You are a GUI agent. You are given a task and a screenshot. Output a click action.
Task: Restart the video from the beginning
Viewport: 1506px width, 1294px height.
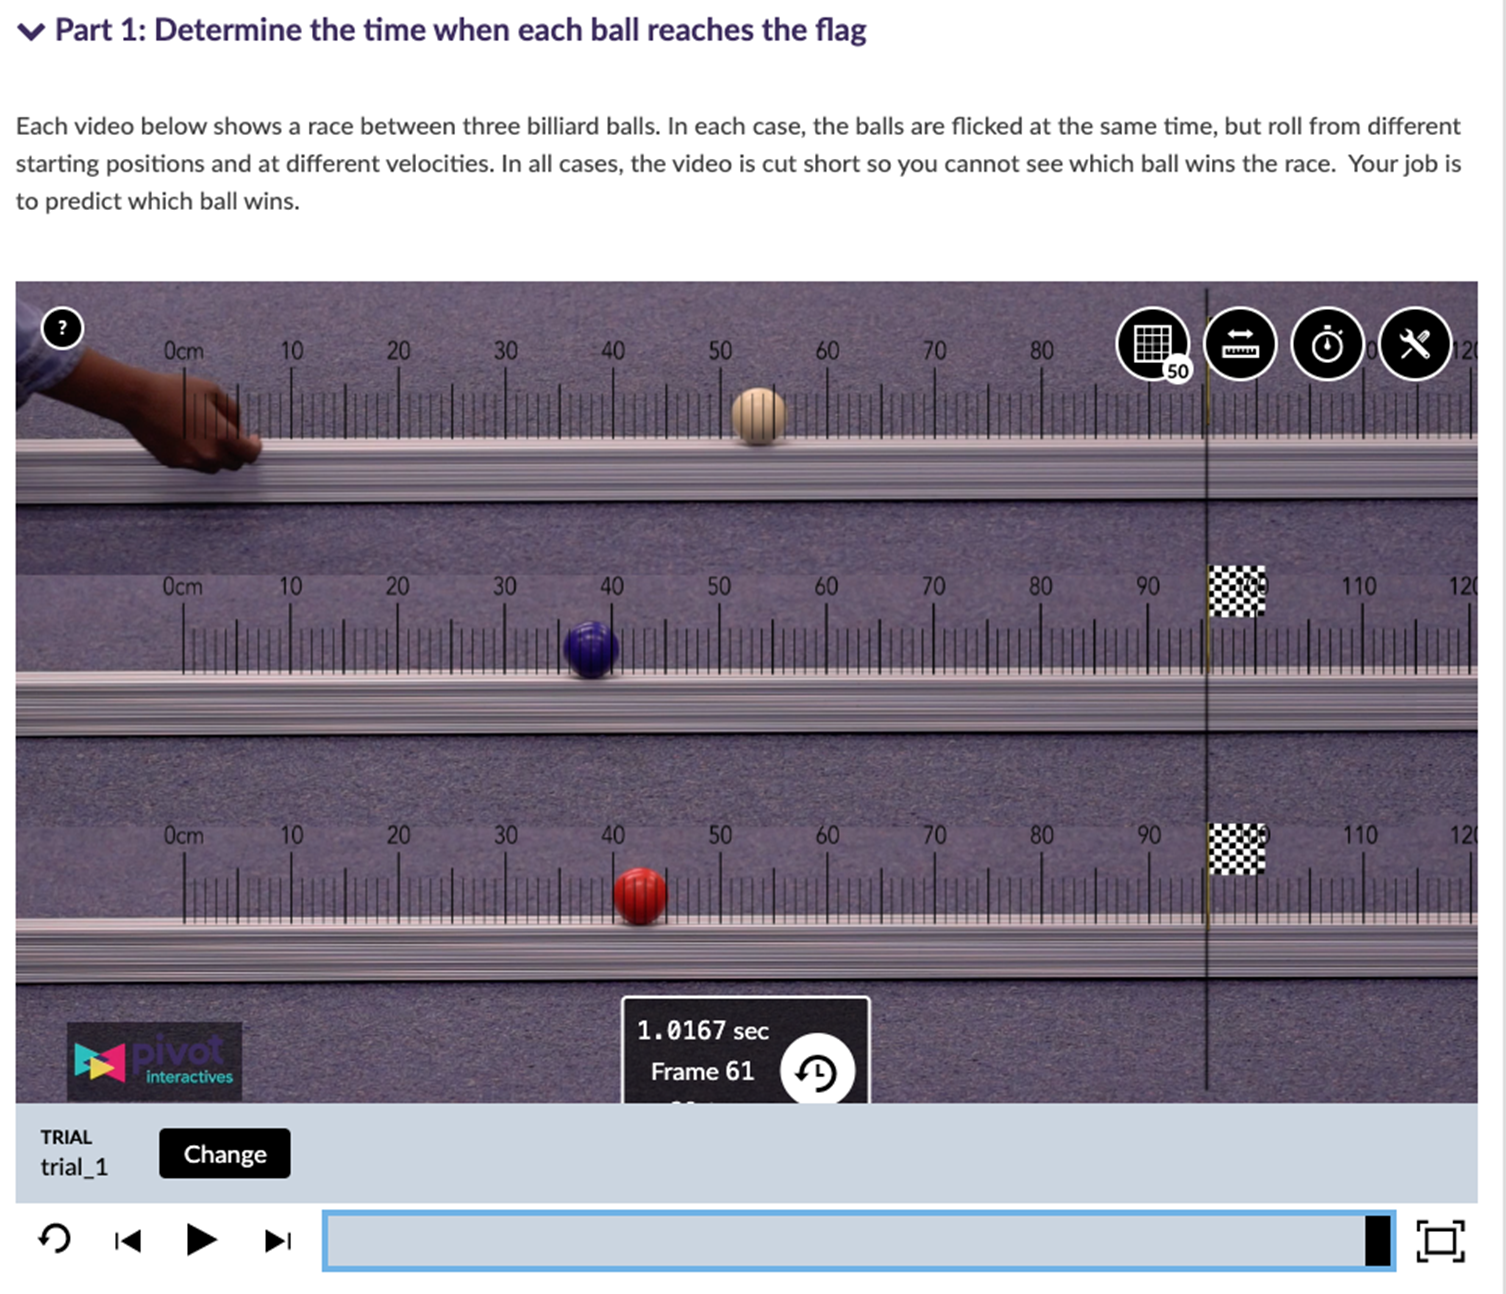tap(55, 1239)
